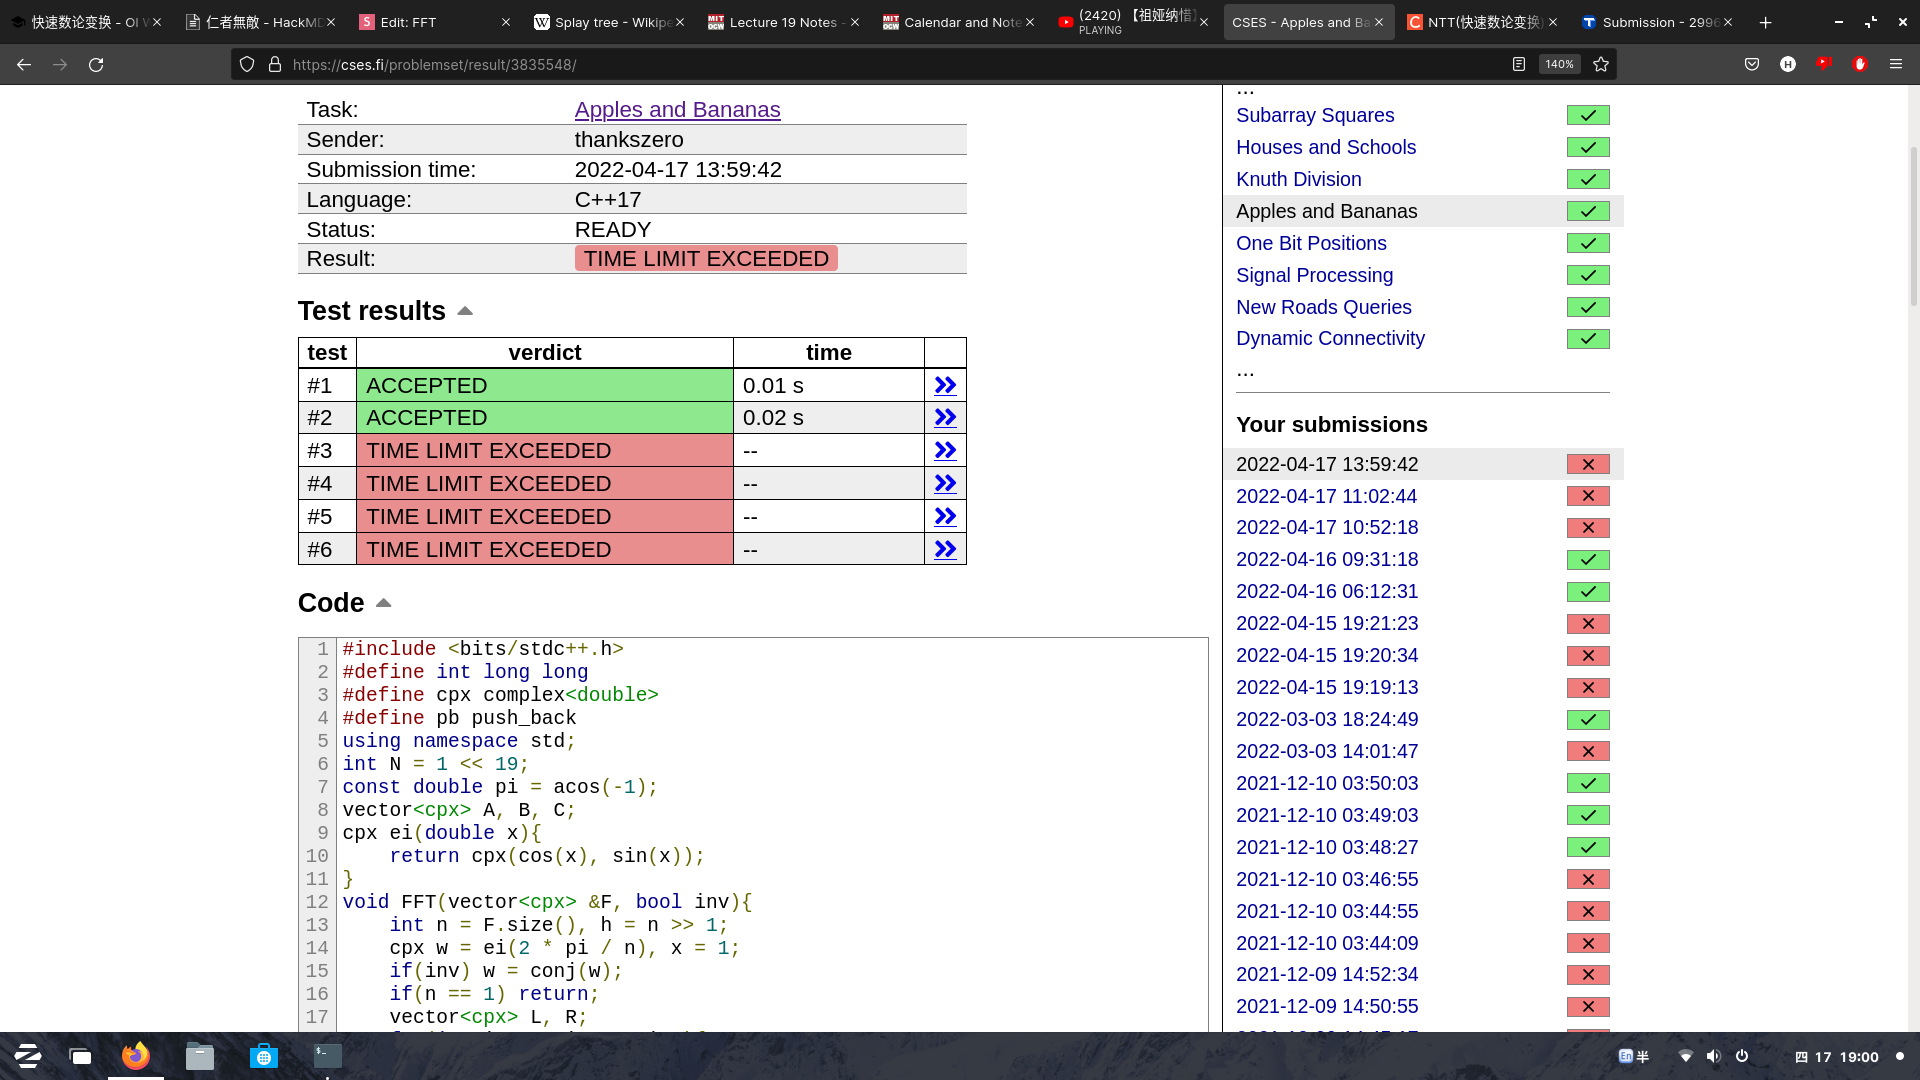Click the shield tracking protection icon
The height and width of the screenshot is (1080, 1920).
(x=247, y=64)
